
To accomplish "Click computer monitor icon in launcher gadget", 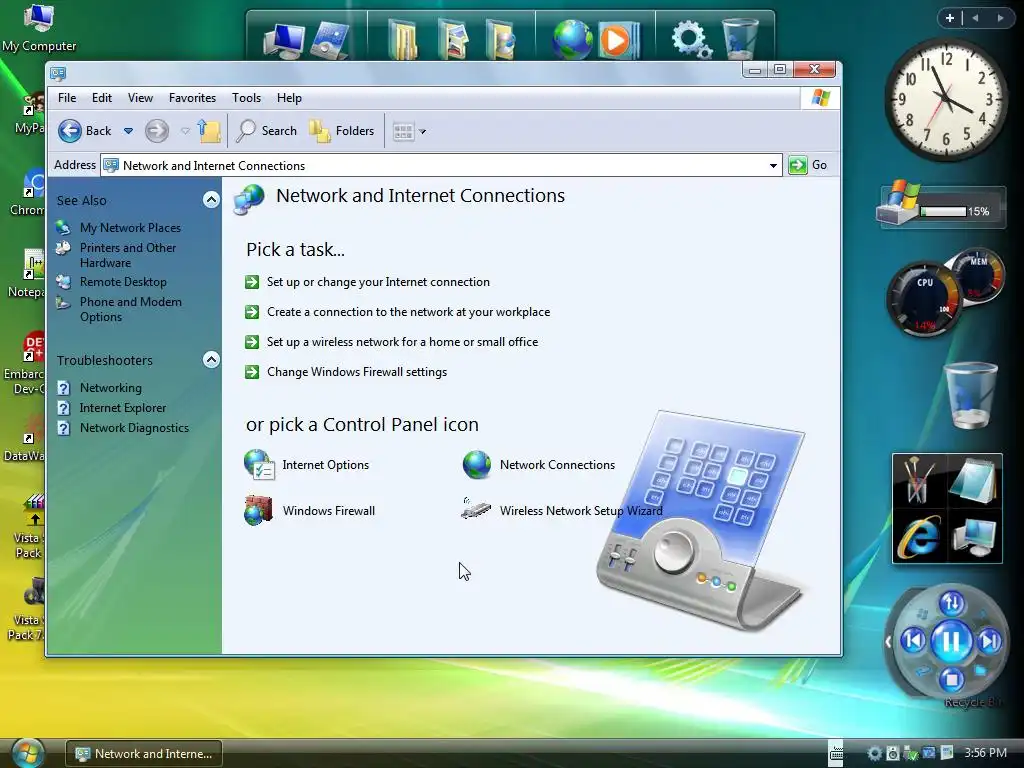I will tap(973, 537).
